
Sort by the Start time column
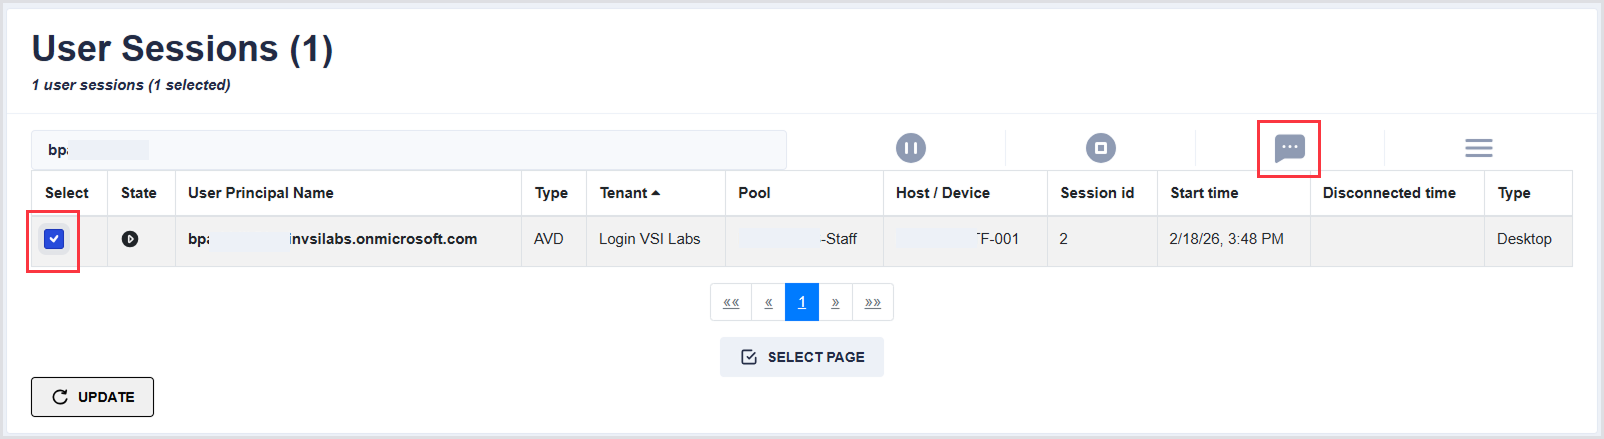coord(1204,193)
